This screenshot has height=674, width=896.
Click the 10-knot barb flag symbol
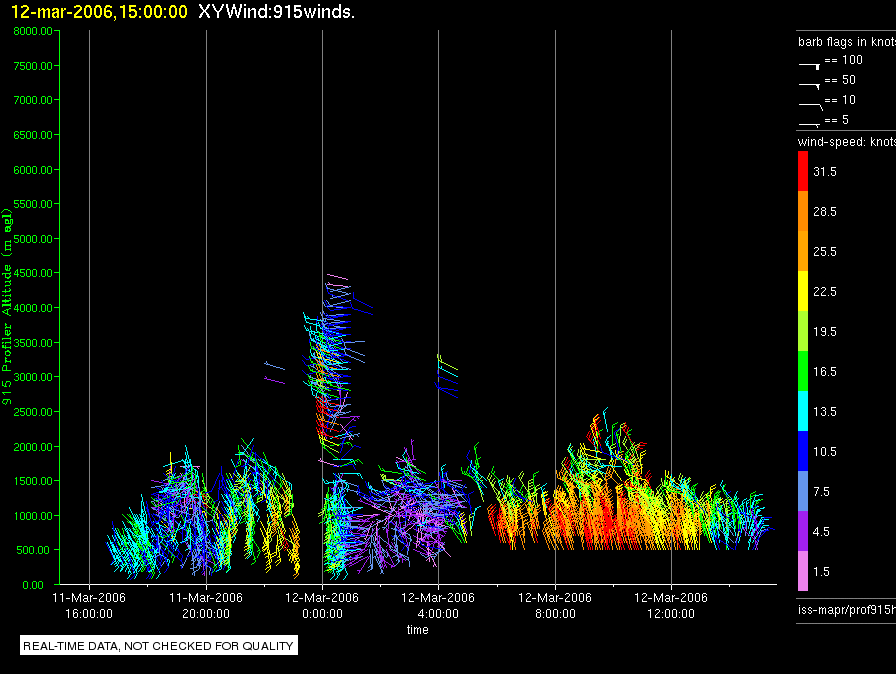pos(811,106)
